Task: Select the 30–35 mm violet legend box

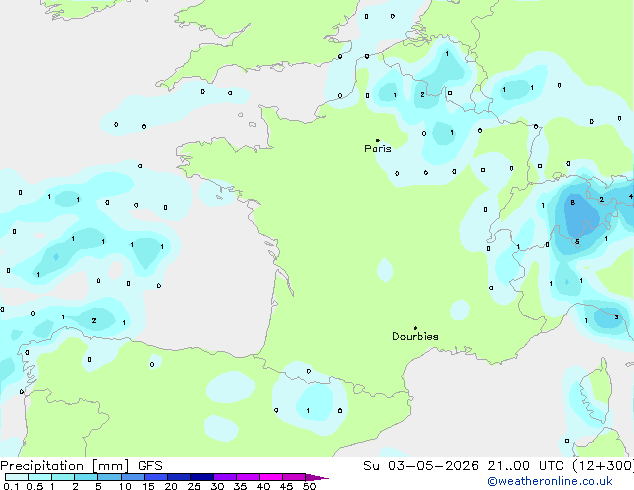Action: 225,477
